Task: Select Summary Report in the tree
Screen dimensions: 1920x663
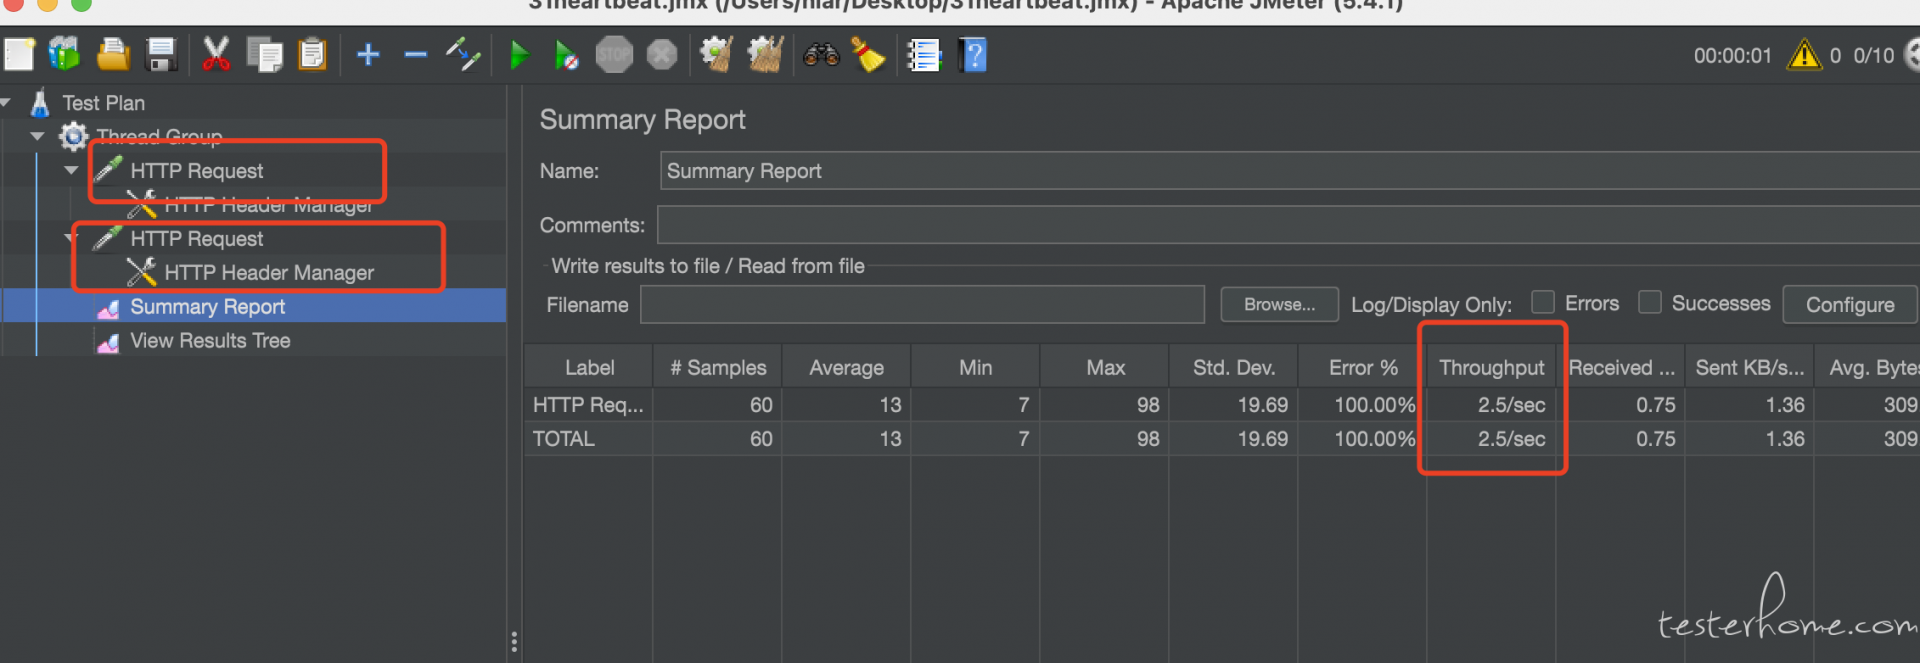Action: (207, 307)
